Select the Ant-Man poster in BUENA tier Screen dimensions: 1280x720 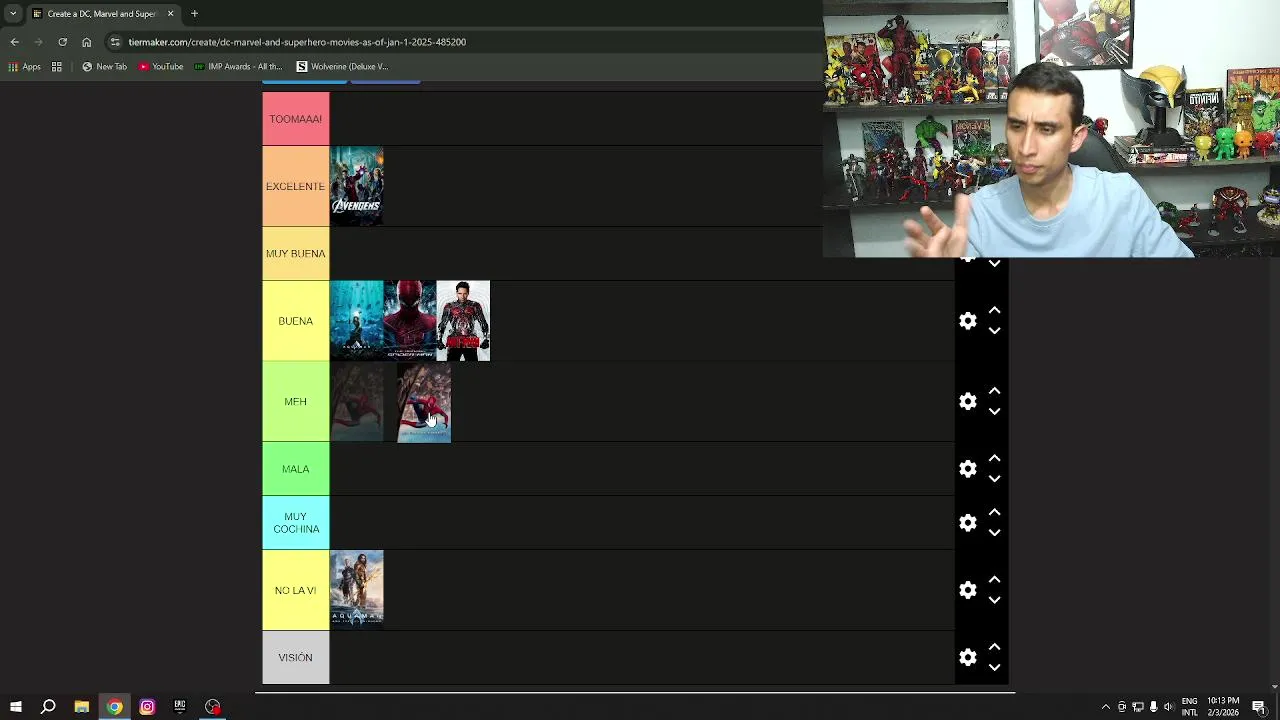click(x=463, y=321)
